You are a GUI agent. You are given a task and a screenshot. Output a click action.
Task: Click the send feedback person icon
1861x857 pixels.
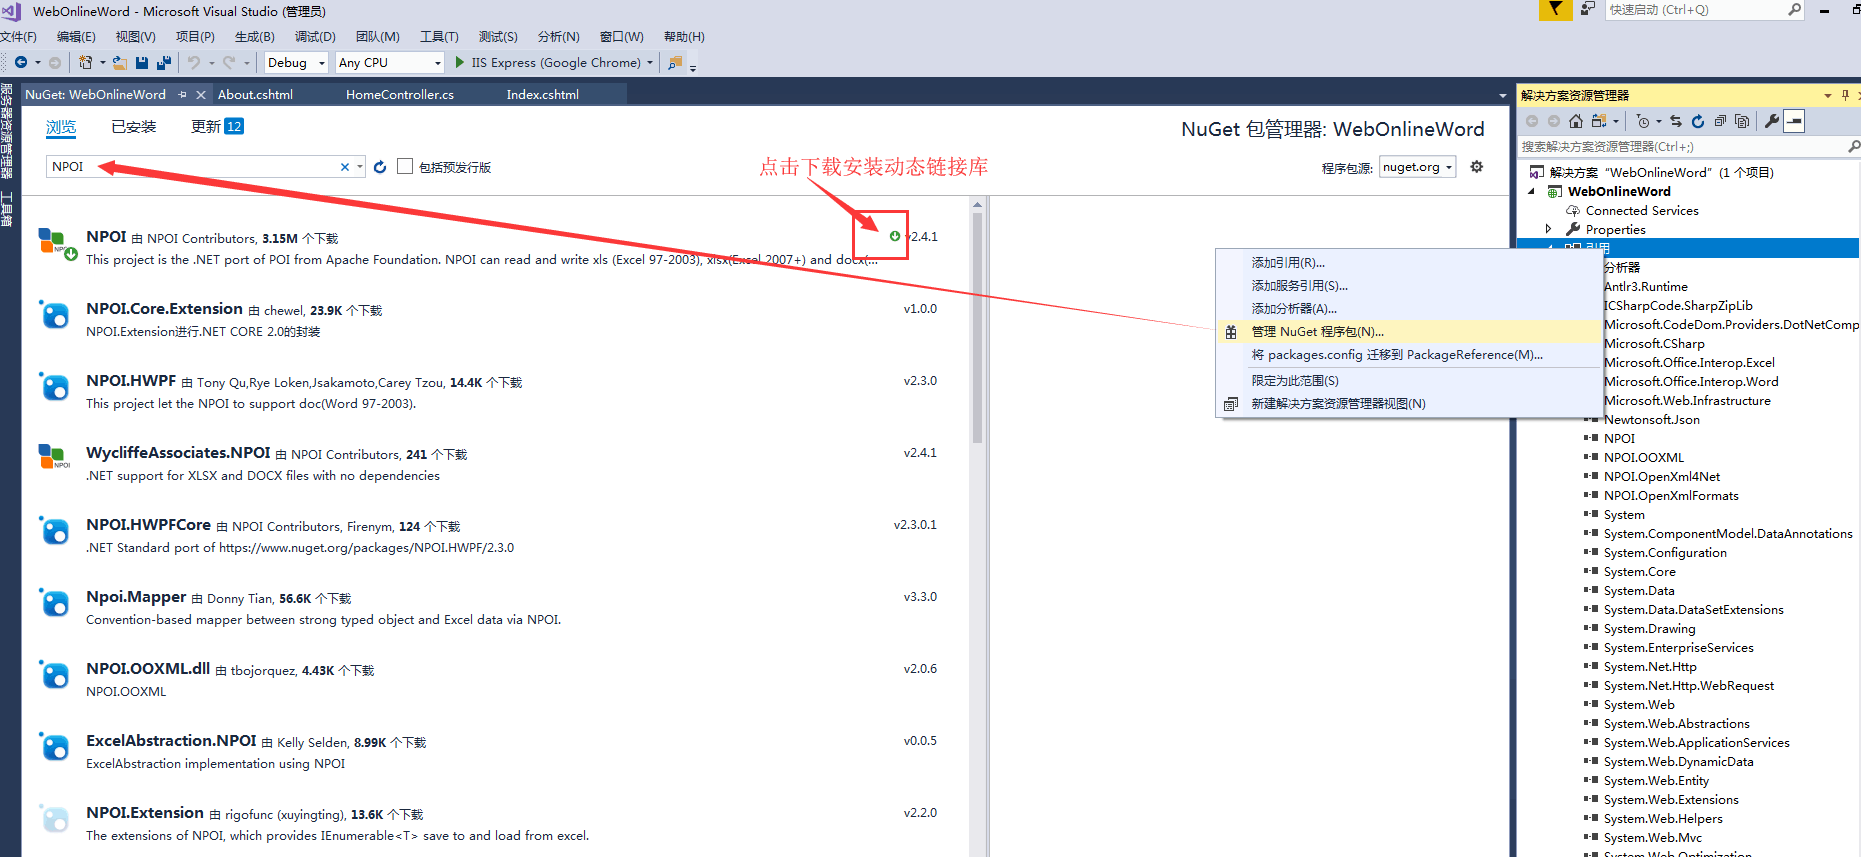(x=1587, y=10)
